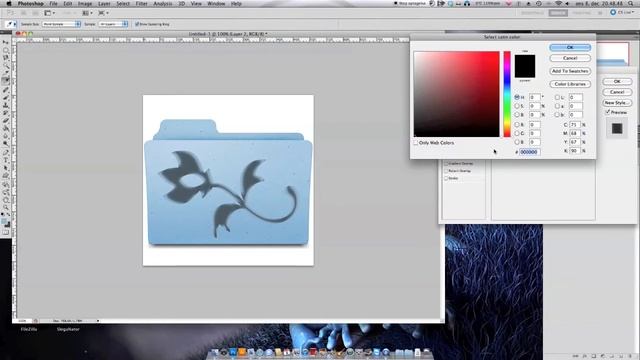The width and height of the screenshot is (640, 360).
Task: Select the Marquee tool
Action: tap(6, 50)
